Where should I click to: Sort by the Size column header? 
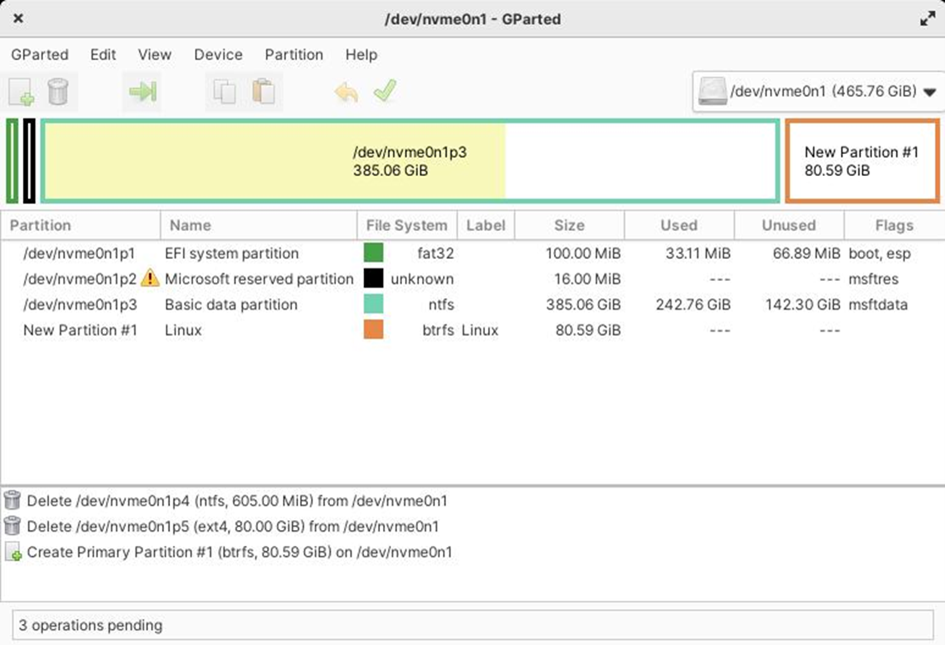click(568, 225)
